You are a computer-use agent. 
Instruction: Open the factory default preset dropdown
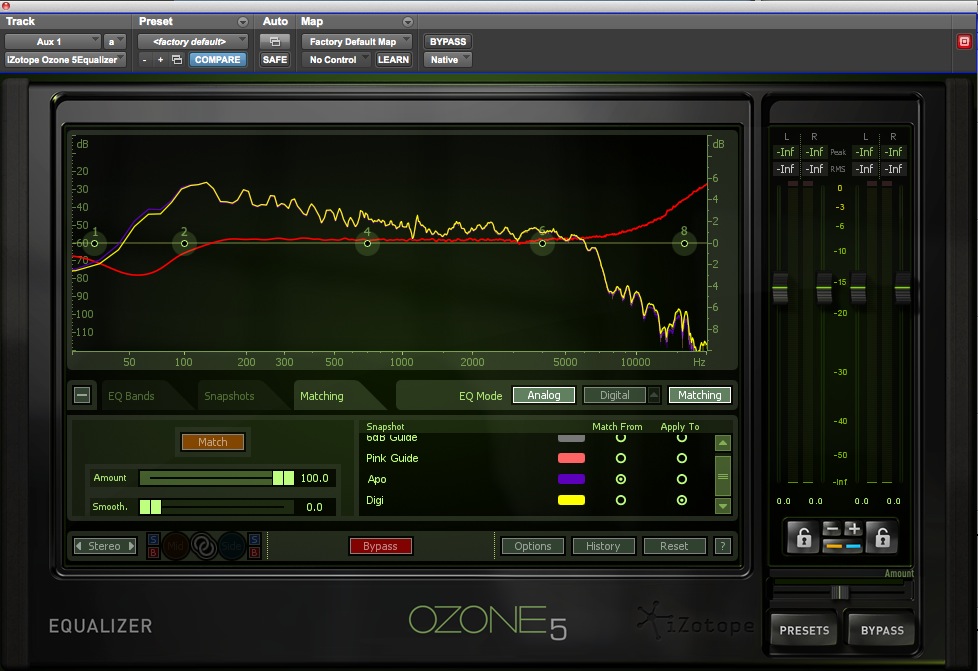pyautogui.click(x=193, y=42)
